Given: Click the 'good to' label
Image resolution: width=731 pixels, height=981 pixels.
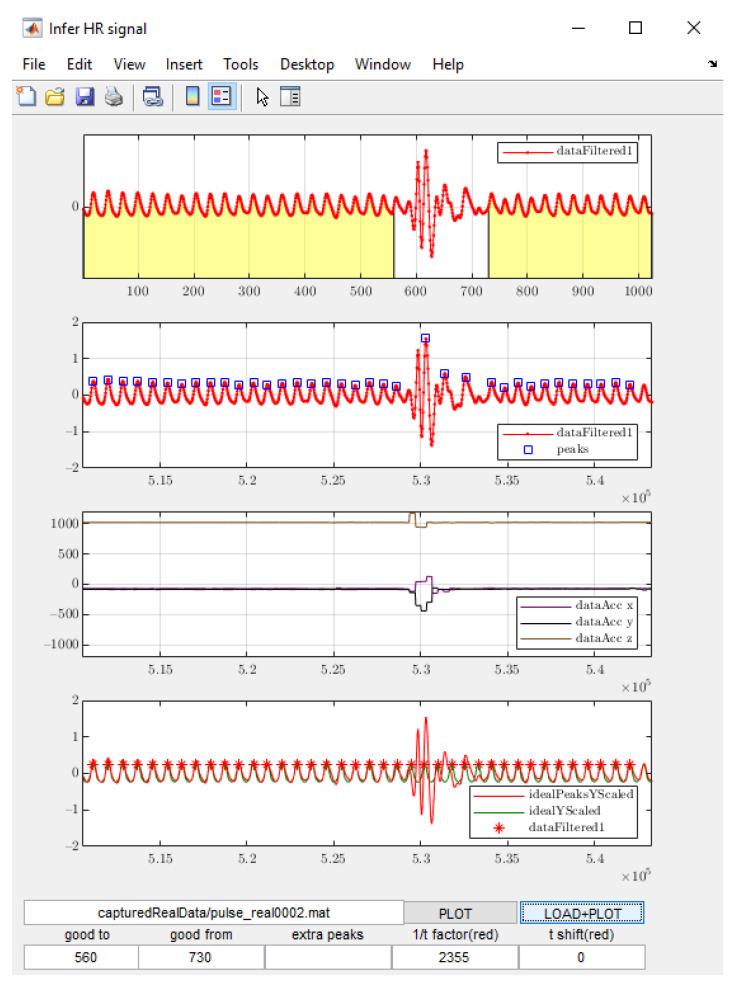Looking at the screenshot, I should click(87, 935).
